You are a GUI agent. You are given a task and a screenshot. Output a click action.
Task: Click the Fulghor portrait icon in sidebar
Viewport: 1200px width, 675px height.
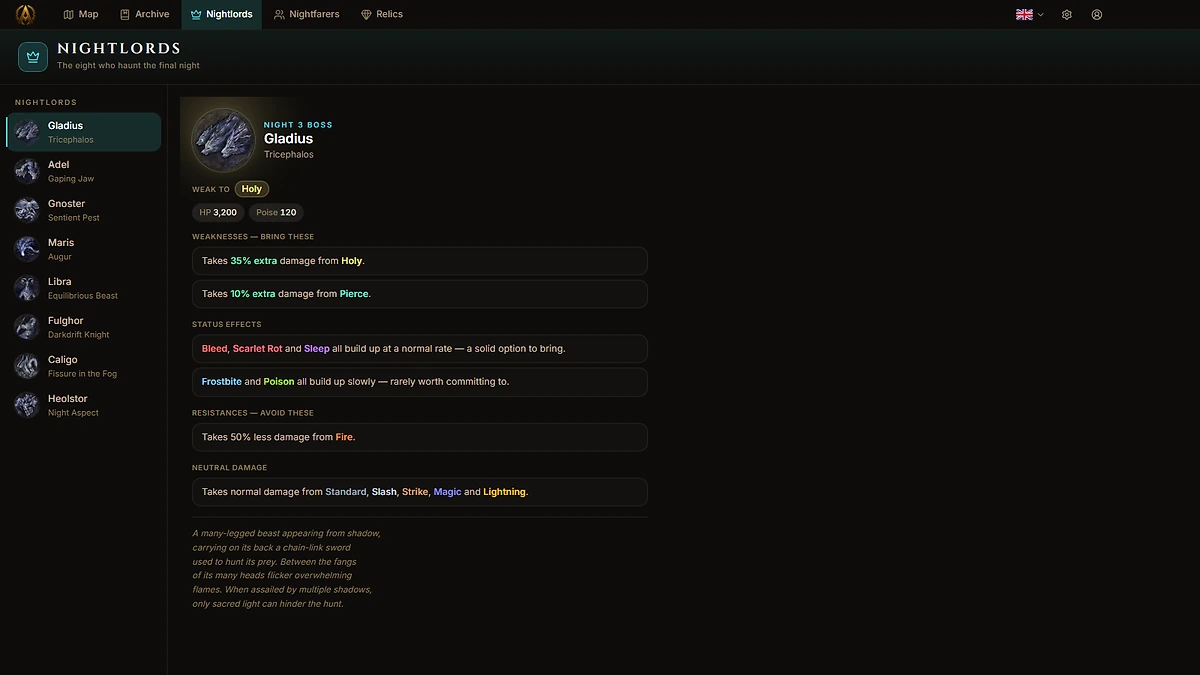pos(27,327)
